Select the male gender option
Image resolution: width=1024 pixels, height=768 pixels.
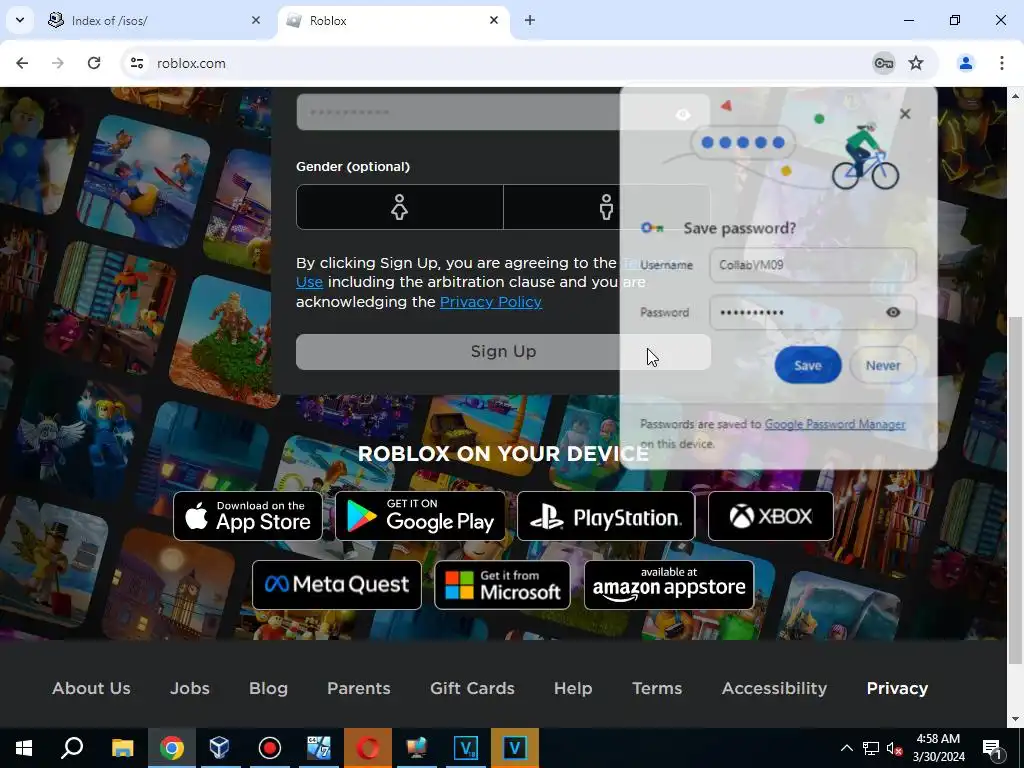pos(607,207)
